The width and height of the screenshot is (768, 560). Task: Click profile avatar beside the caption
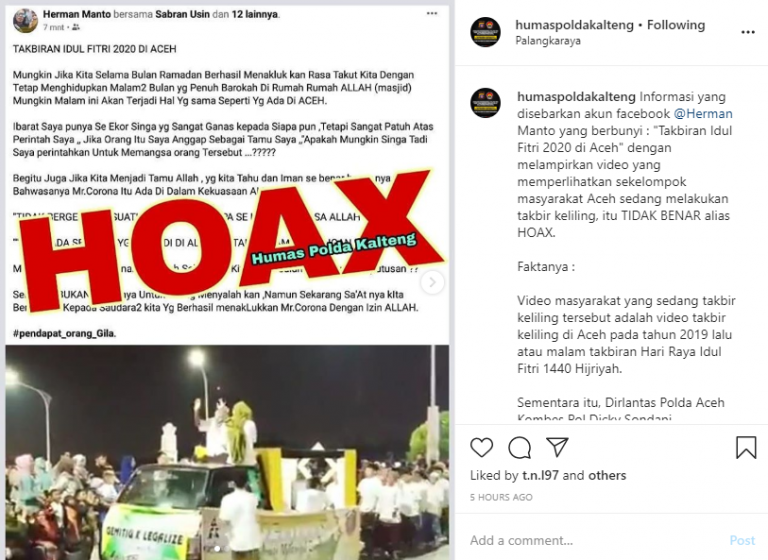tap(485, 103)
